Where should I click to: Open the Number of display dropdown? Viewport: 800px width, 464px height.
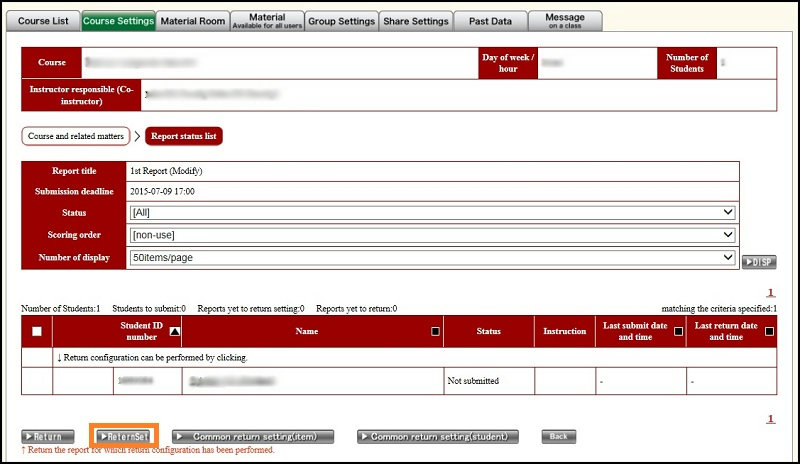pyautogui.click(x=432, y=257)
